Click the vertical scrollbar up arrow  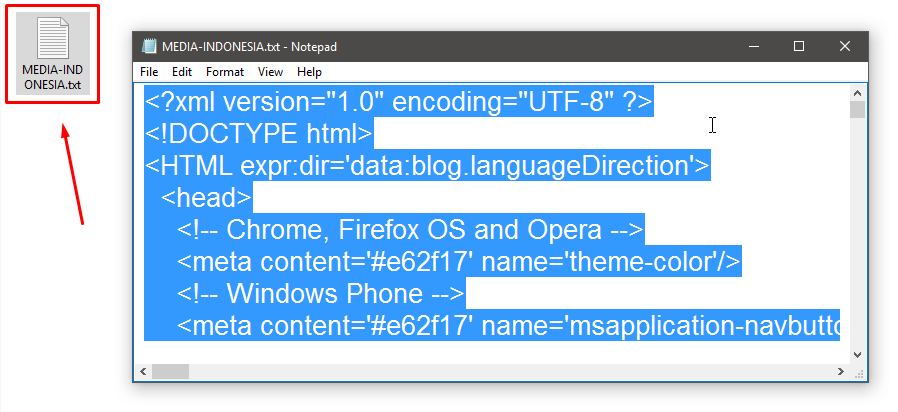(857, 92)
